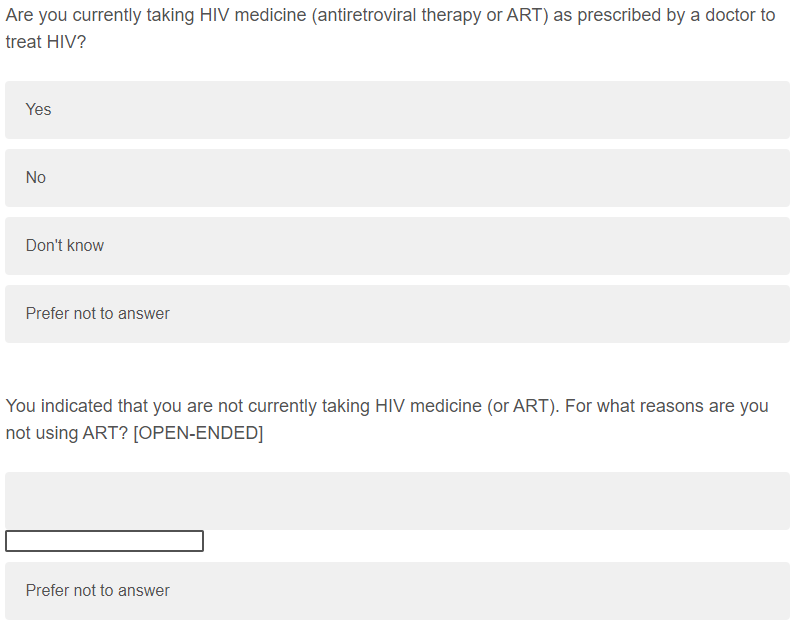Screen dimensions: 799x631
Task: Decline to give reasons for not using ART
Action: [397, 591]
